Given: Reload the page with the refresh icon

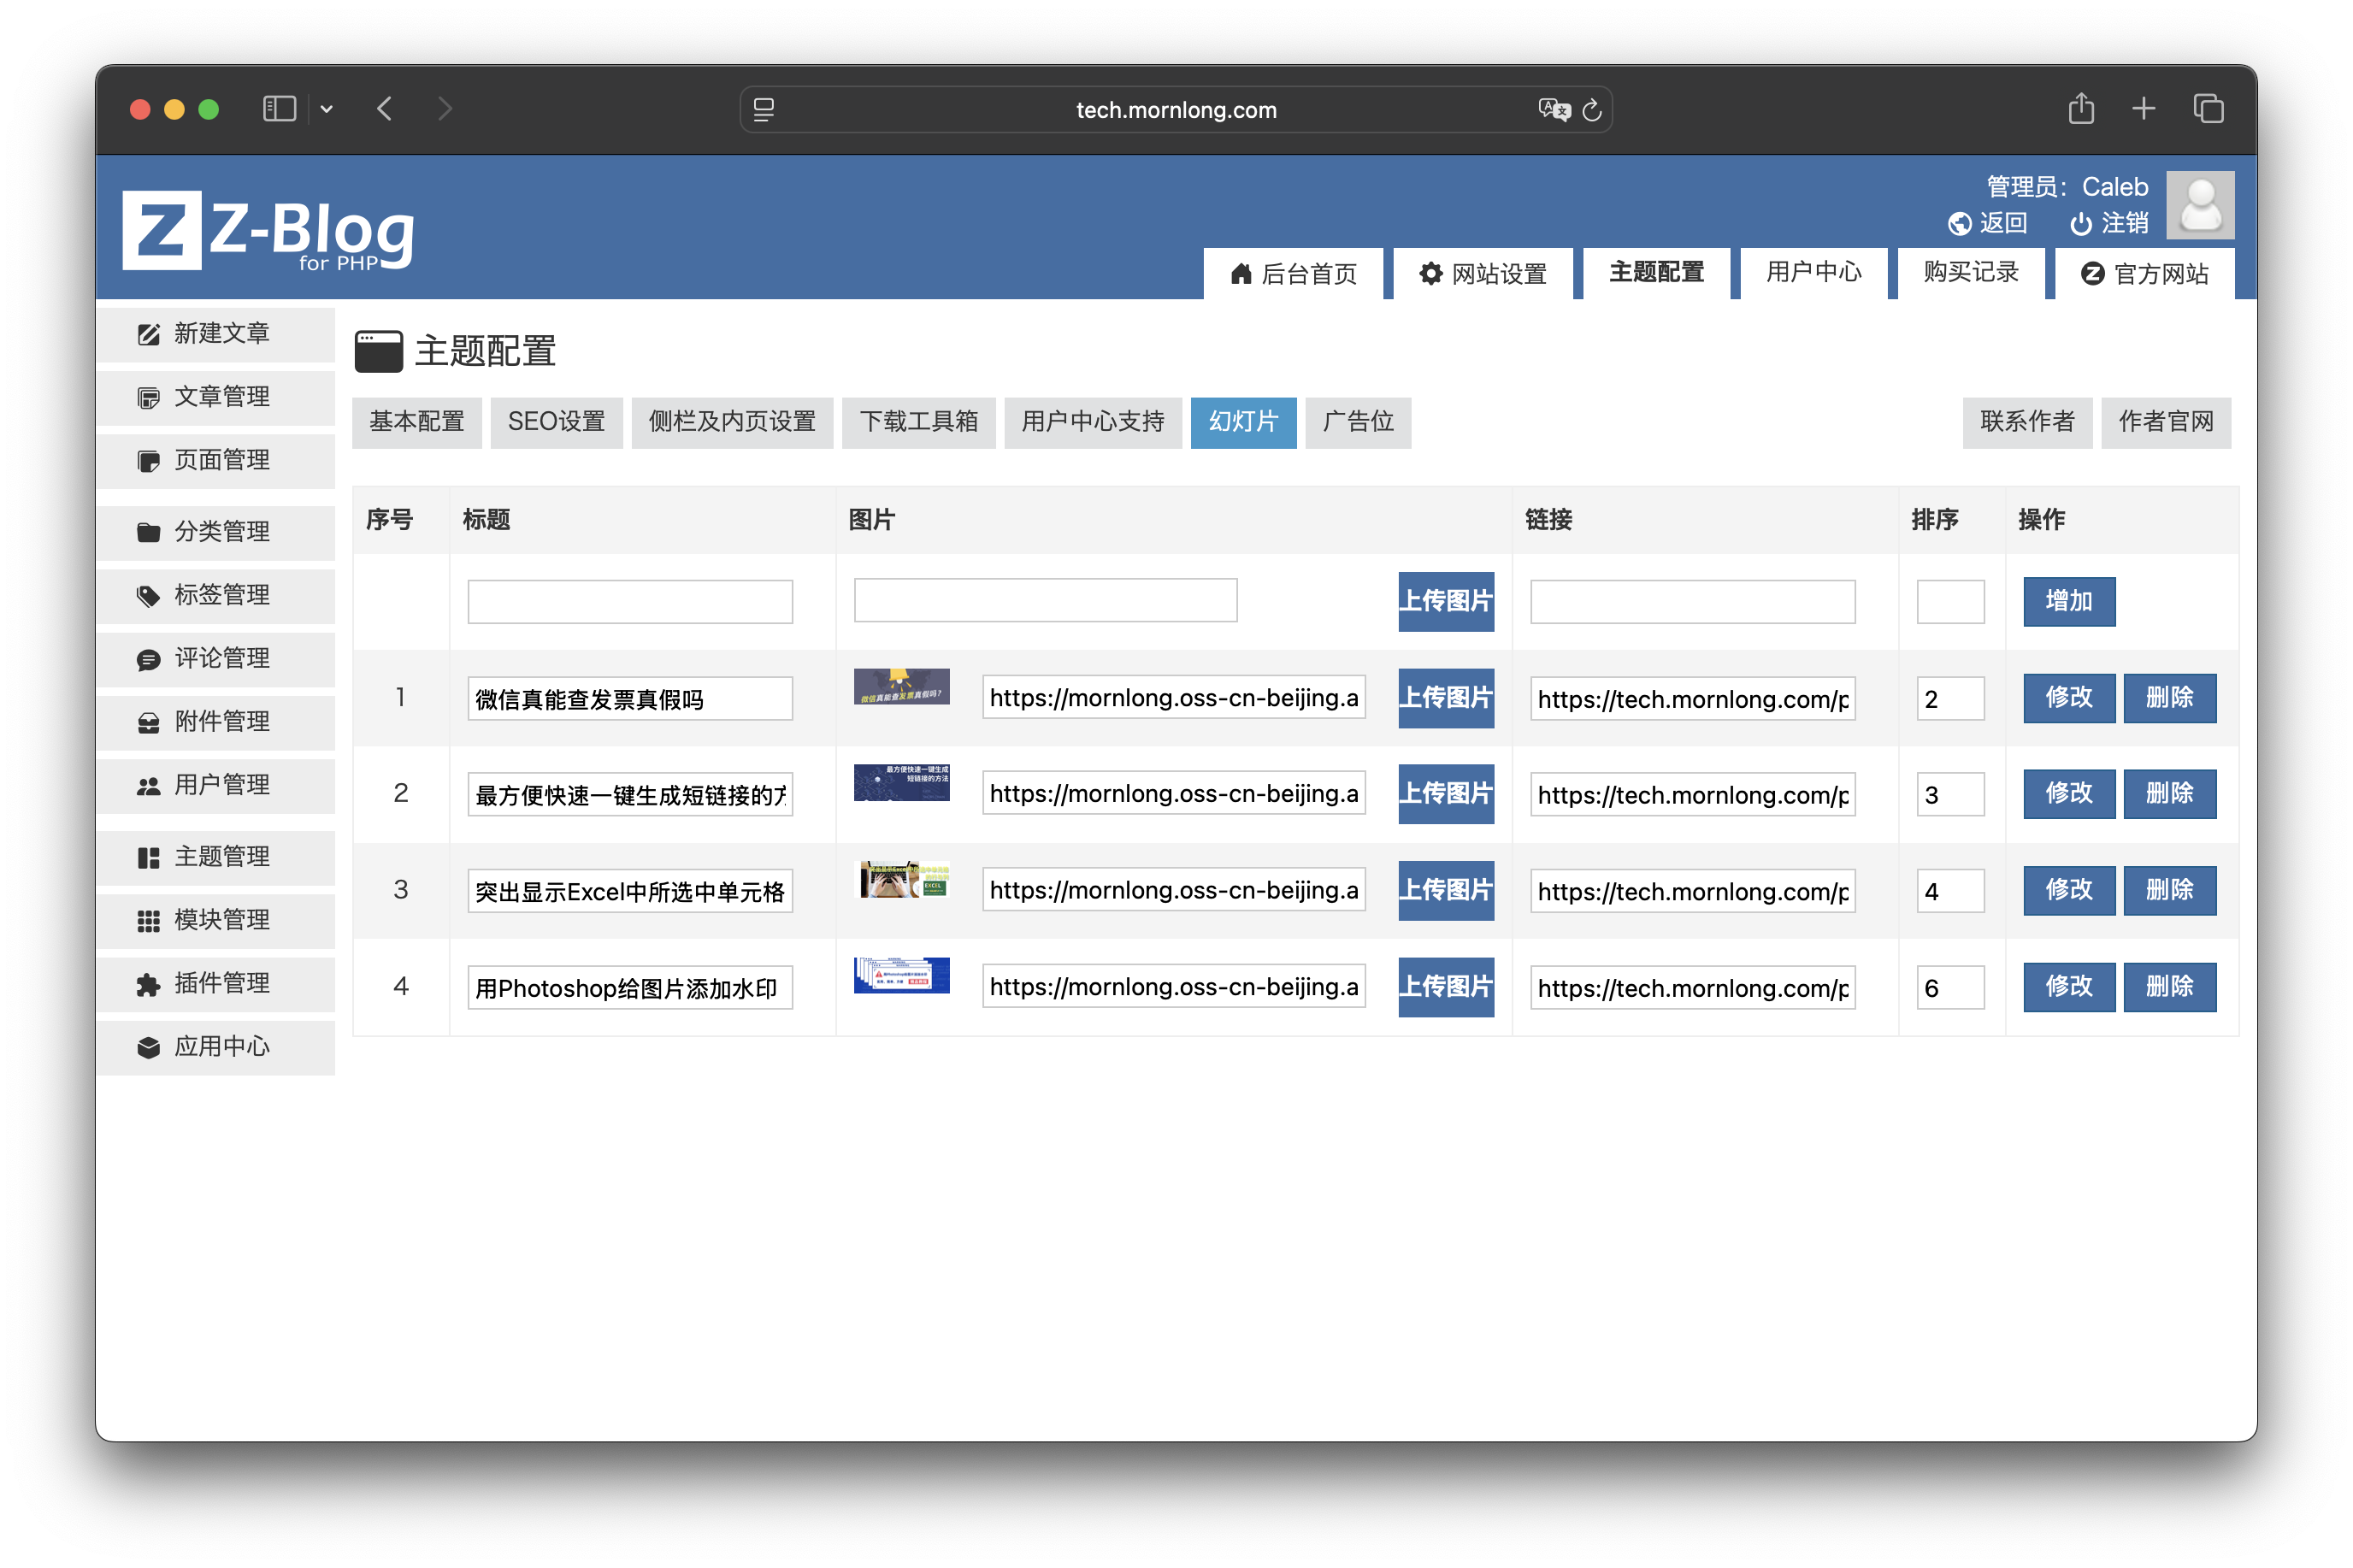Looking at the screenshot, I should (x=1592, y=110).
